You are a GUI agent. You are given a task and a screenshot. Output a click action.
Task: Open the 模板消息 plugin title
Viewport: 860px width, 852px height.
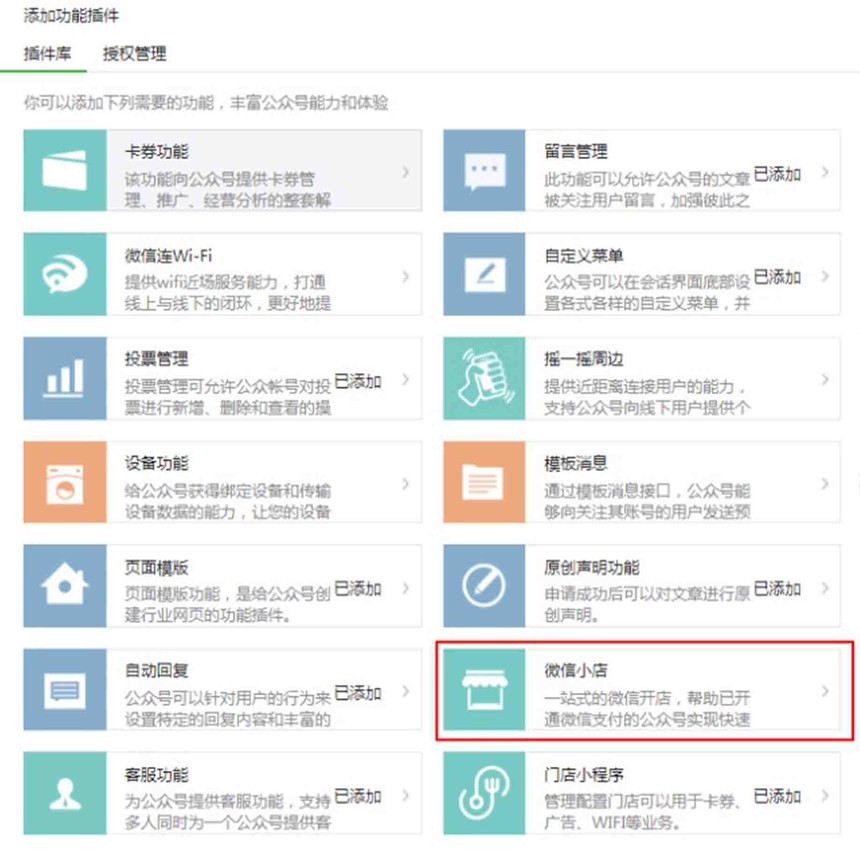click(576, 463)
